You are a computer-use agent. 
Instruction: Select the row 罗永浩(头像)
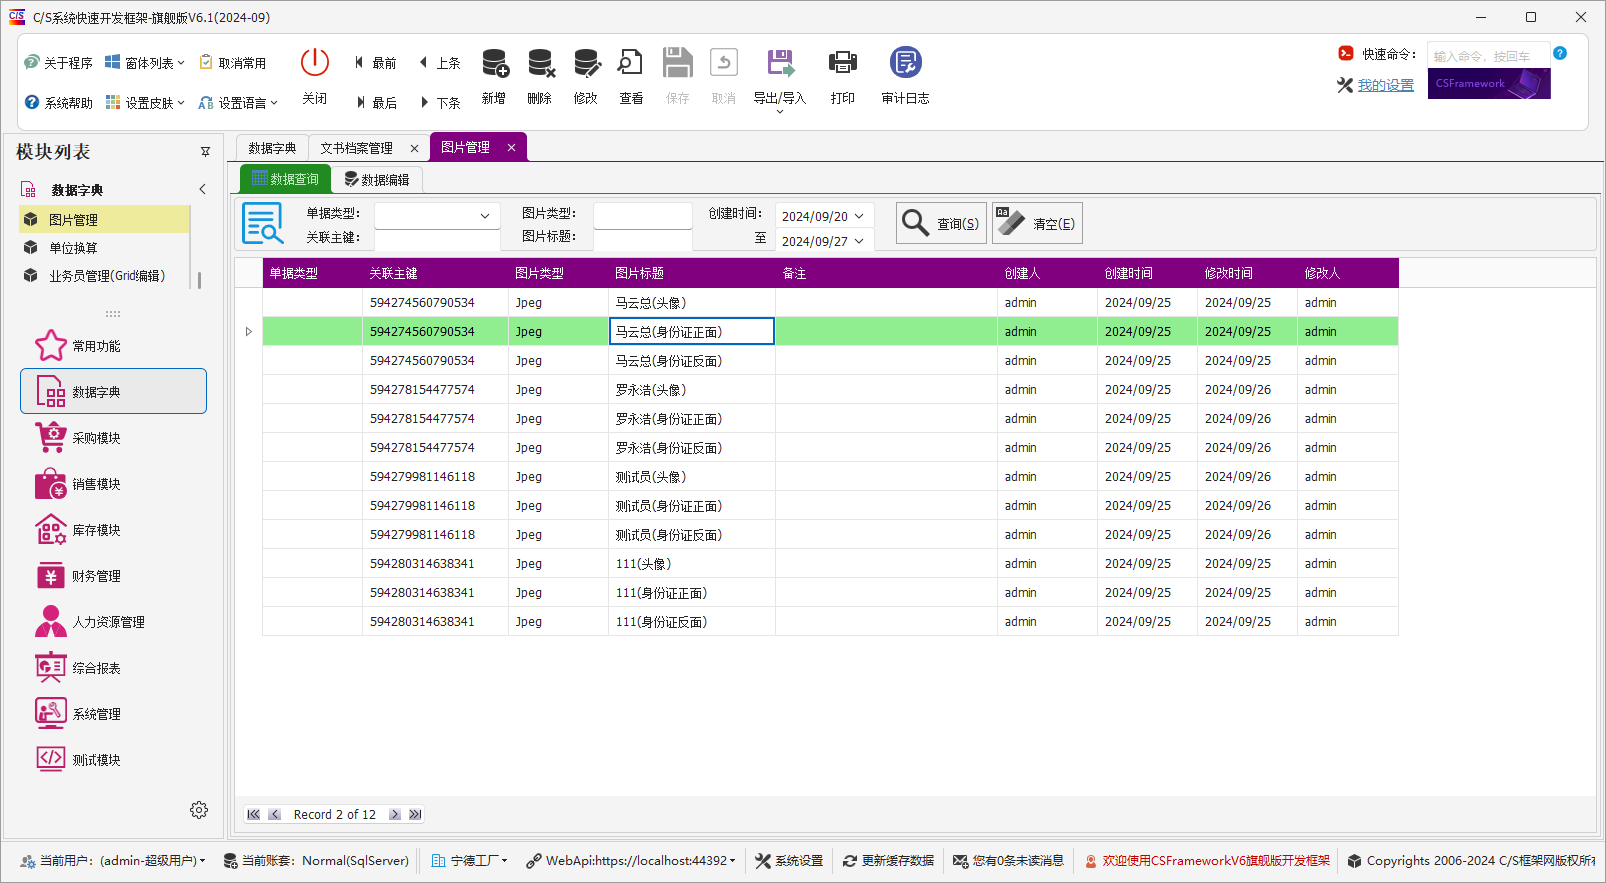830,389
